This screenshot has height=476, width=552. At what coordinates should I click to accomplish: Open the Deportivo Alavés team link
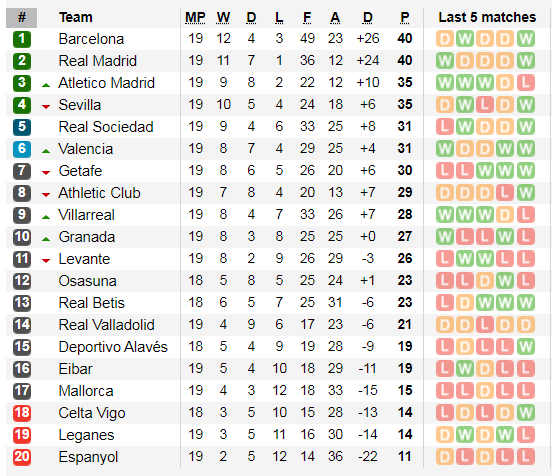pos(113,347)
